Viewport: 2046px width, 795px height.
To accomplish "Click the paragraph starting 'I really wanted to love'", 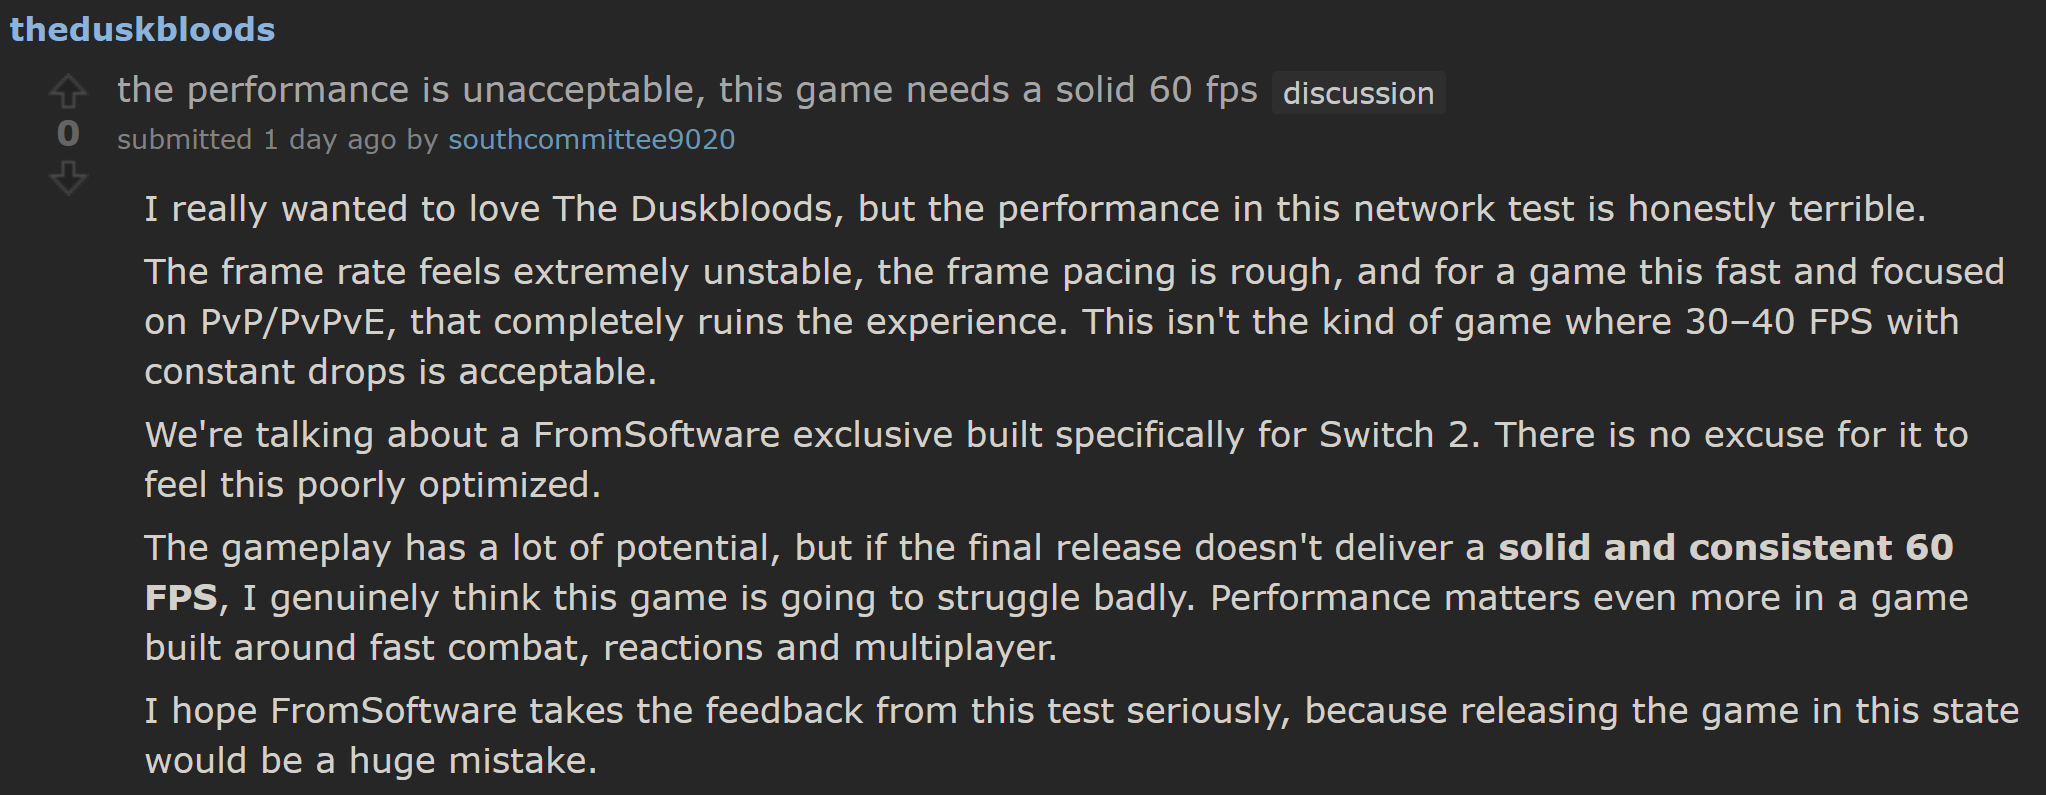I will point(1035,209).
